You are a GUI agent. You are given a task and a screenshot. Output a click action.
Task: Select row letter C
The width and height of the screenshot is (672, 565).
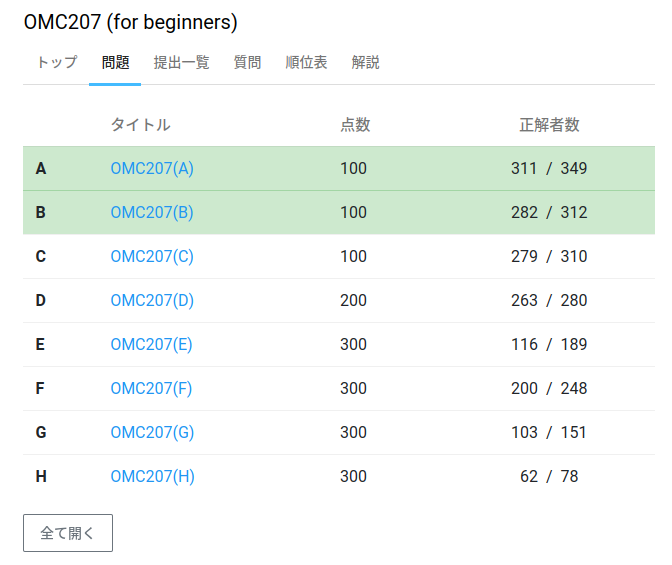pos(40,256)
